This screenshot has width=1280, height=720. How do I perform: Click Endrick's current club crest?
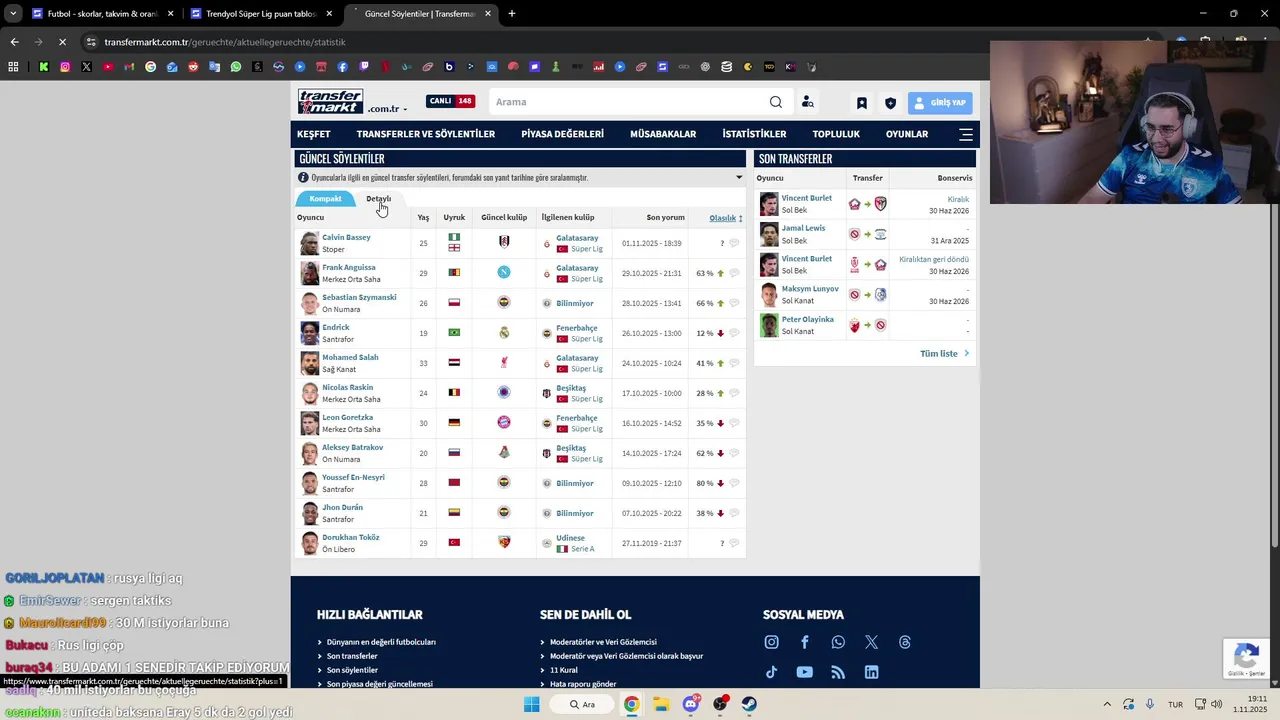tap(504, 333)
